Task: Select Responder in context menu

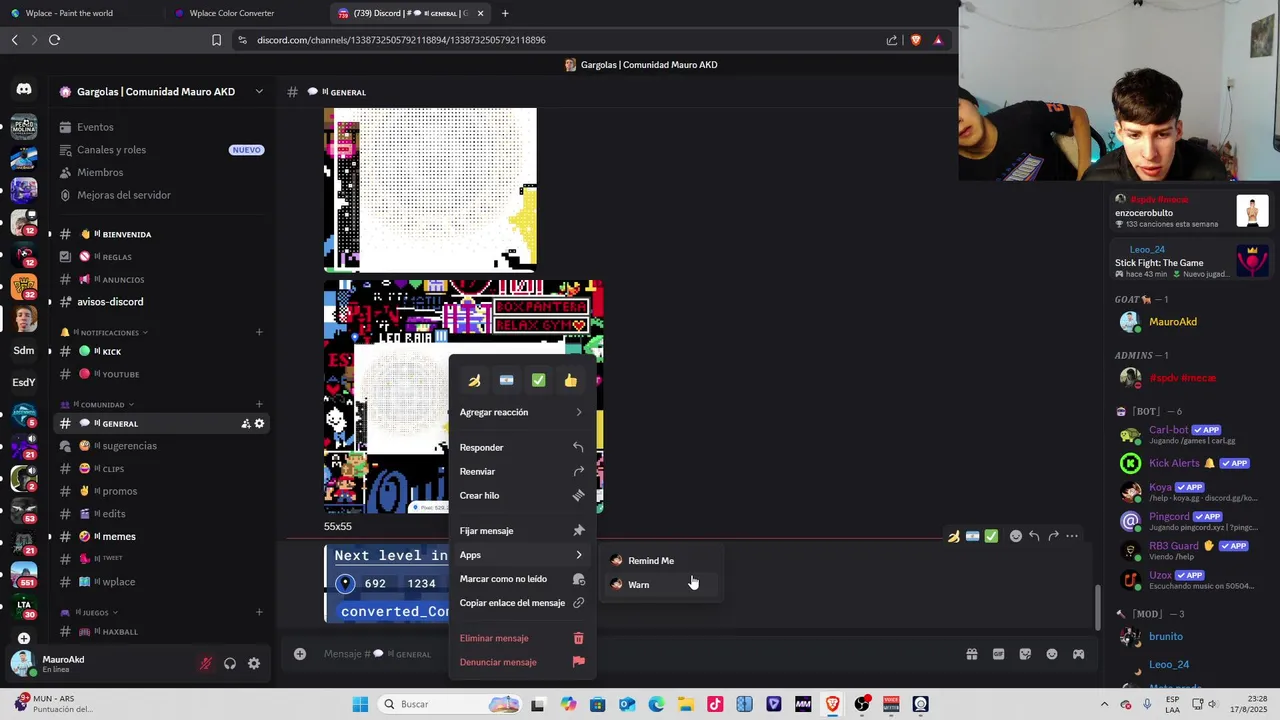Action: [522, 447]
